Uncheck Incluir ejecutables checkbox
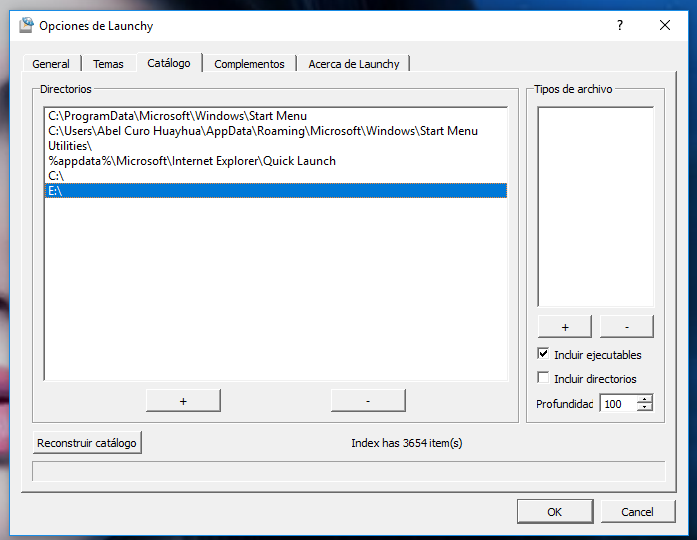Viewport: 697px width, 540px height. click(543, 354)
